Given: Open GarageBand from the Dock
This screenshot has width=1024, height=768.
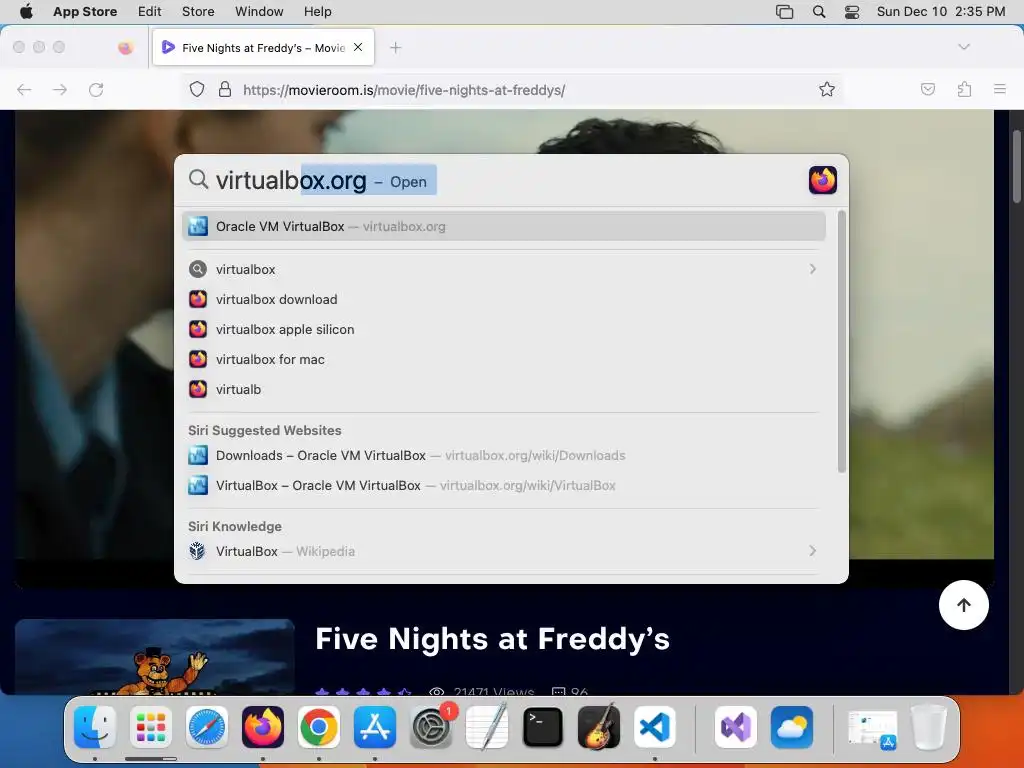Looking at the screenshot, I should (x=599, y=727).
